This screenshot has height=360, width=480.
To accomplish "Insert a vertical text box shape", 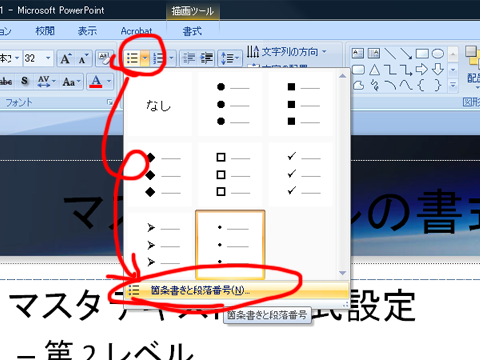I will 374,53.
